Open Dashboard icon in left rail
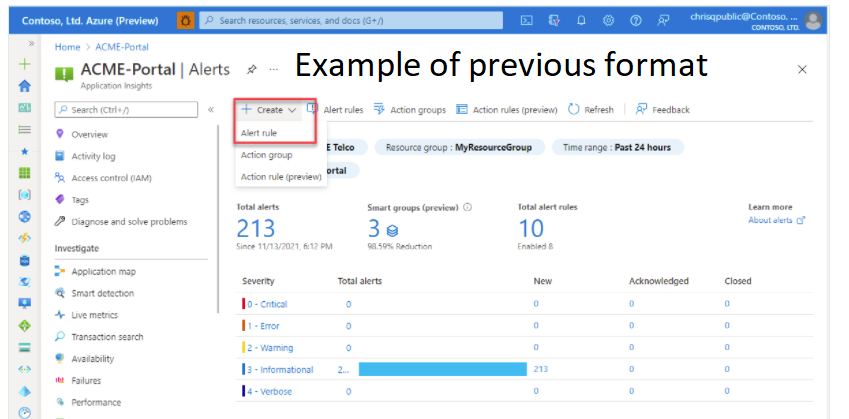 click(25, 108)
